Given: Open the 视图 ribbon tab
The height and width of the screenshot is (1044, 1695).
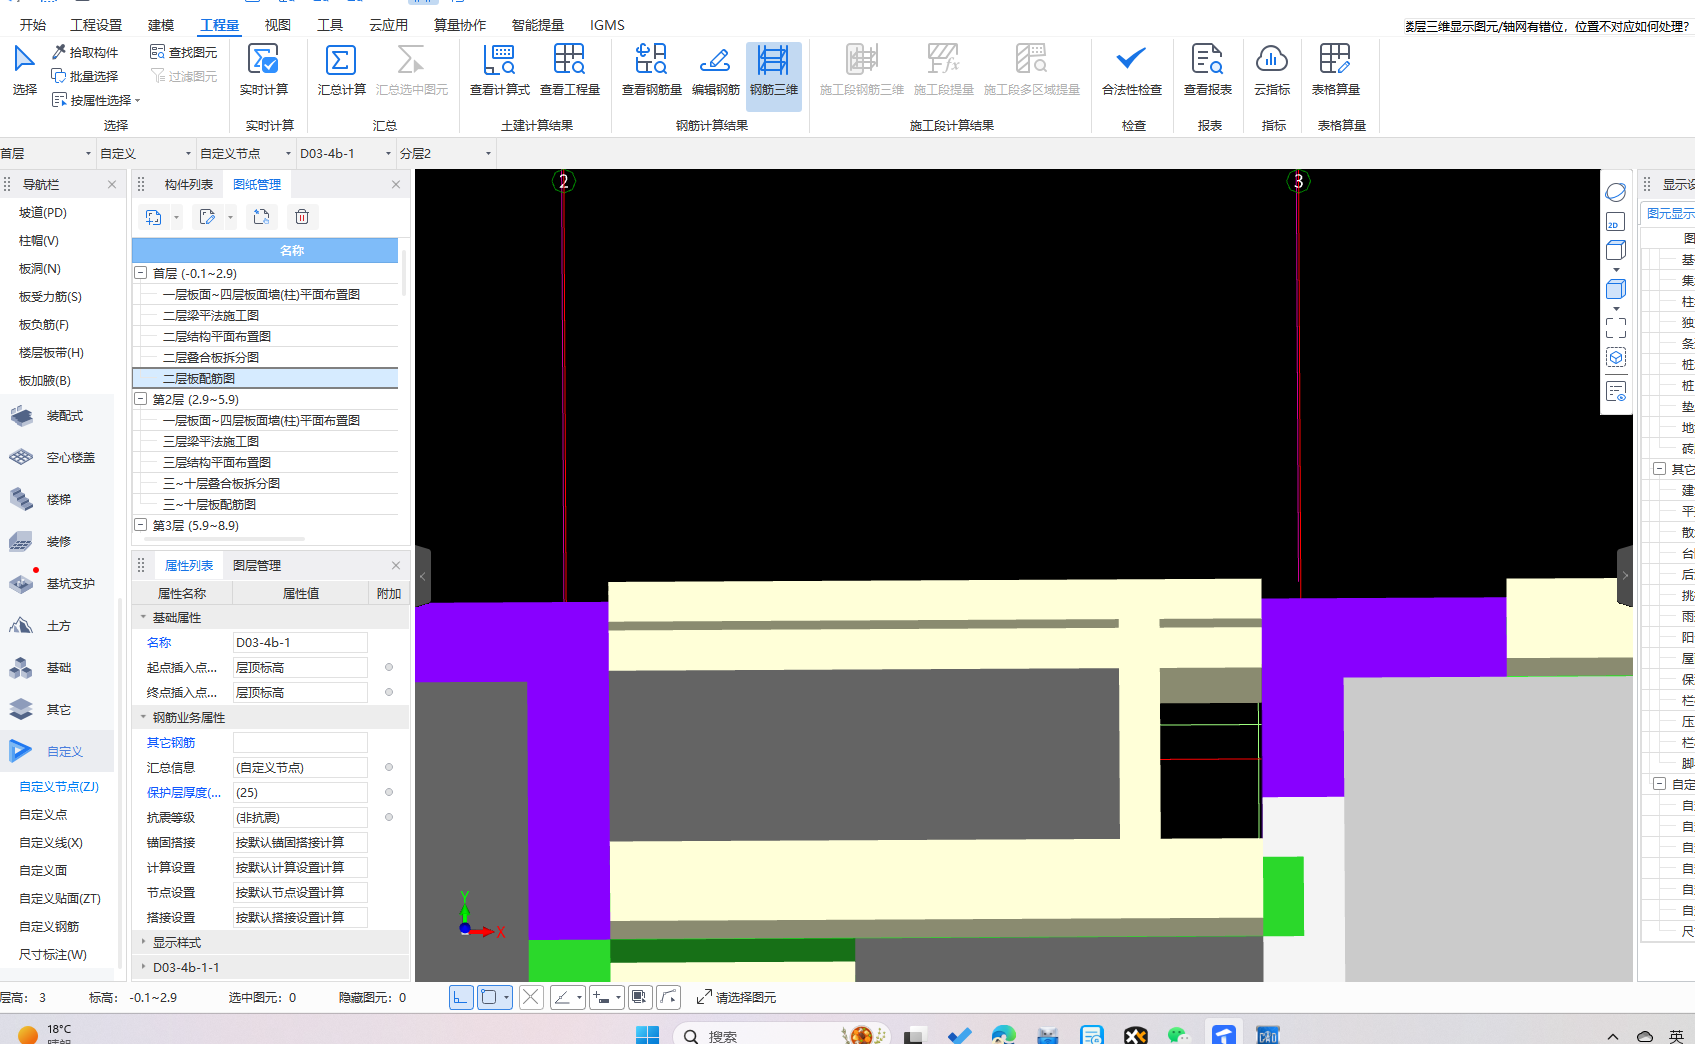Looking at the screenshot, I should 278,25.
